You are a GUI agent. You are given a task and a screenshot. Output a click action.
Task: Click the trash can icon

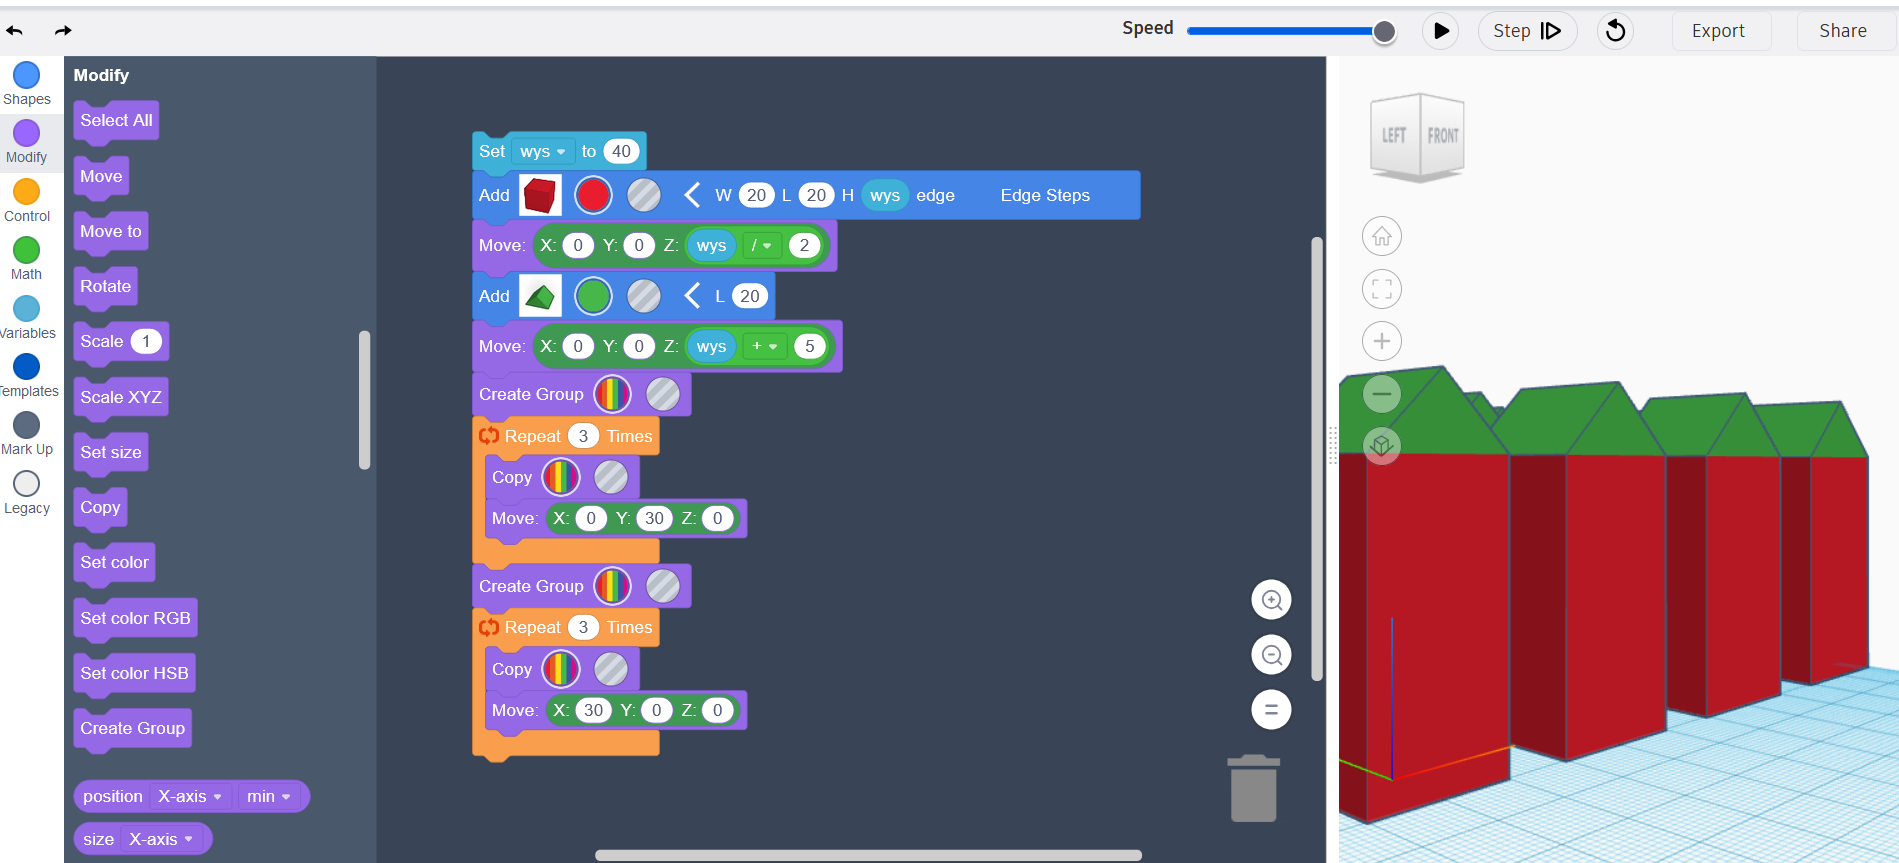pos(1253,789)
